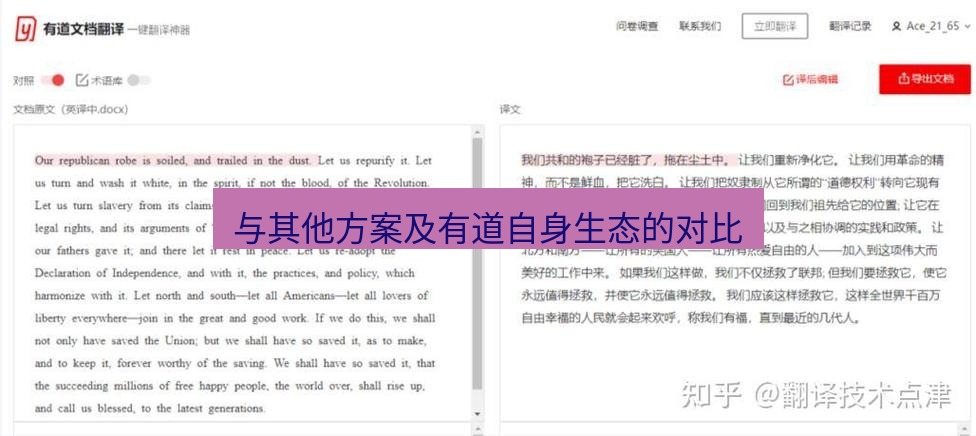Expand the Ace_21_65 account dropdown
The width and height of the screenshot is (976, 436).
coord(967,27)
